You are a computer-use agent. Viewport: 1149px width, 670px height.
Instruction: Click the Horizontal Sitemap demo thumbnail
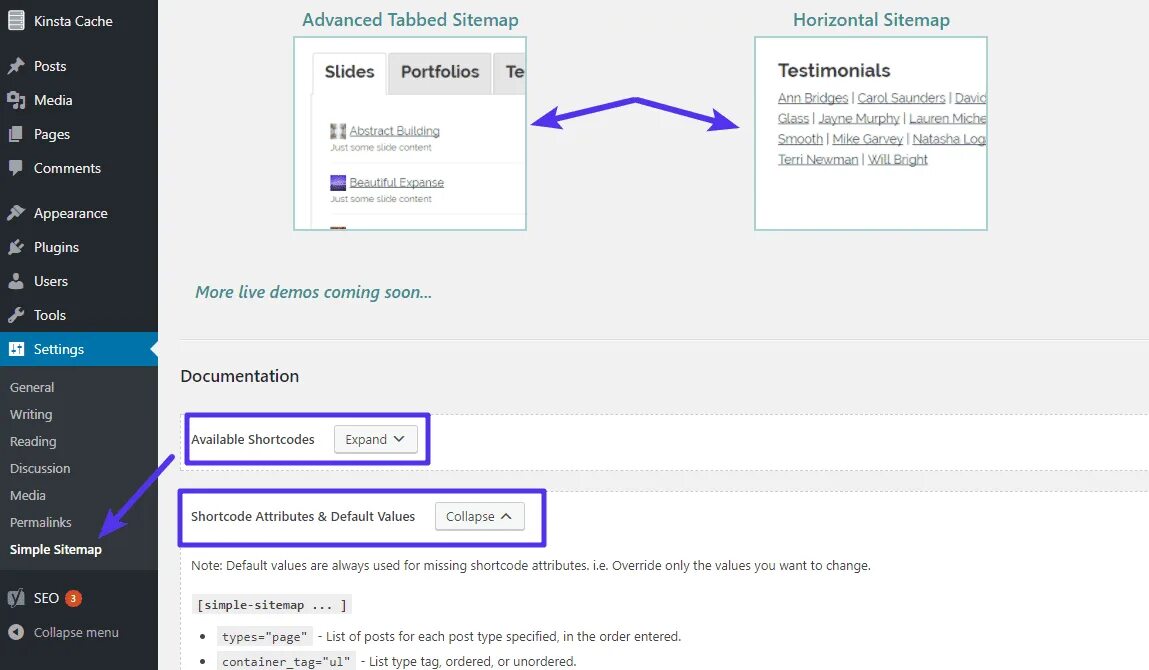click(x=870, y=134)
